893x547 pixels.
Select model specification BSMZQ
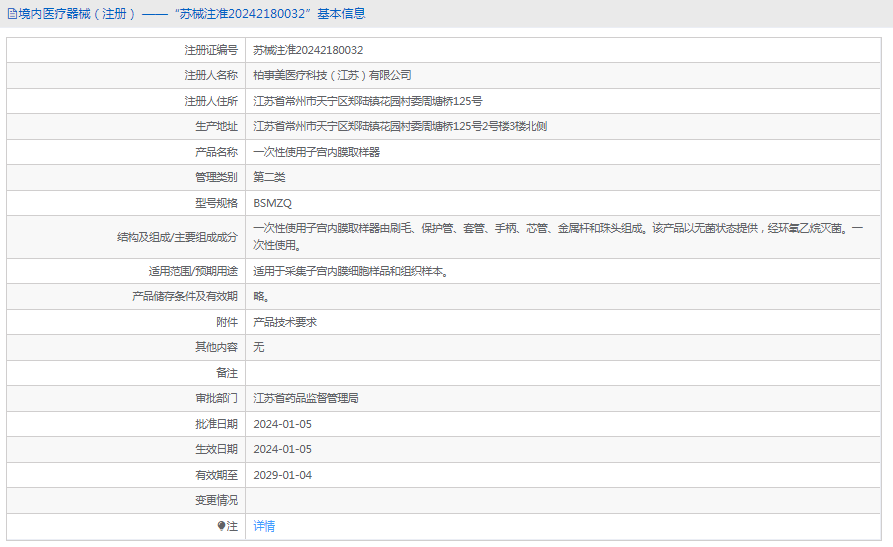tap(272, 203)
